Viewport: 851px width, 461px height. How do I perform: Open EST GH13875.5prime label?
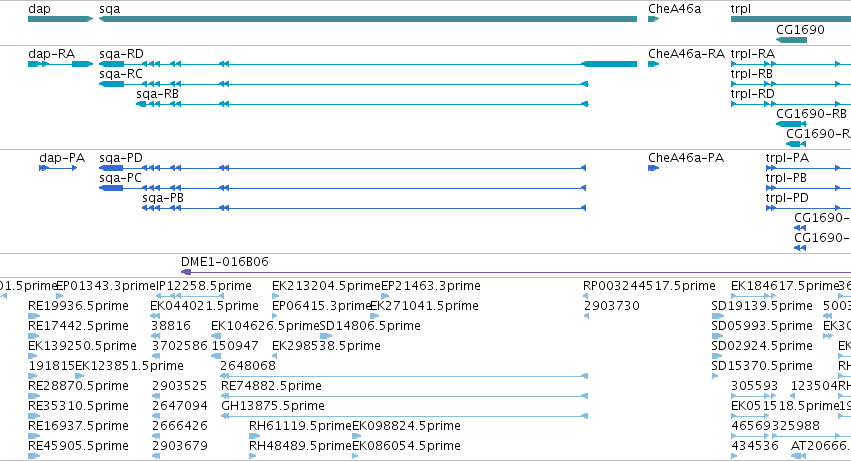(273, 406)
